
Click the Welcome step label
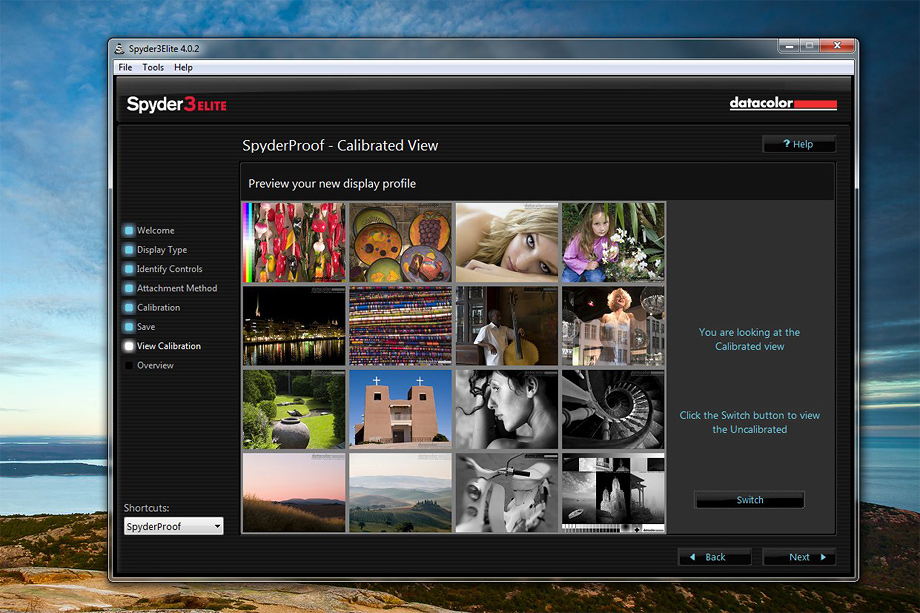(x=155, y=231)
